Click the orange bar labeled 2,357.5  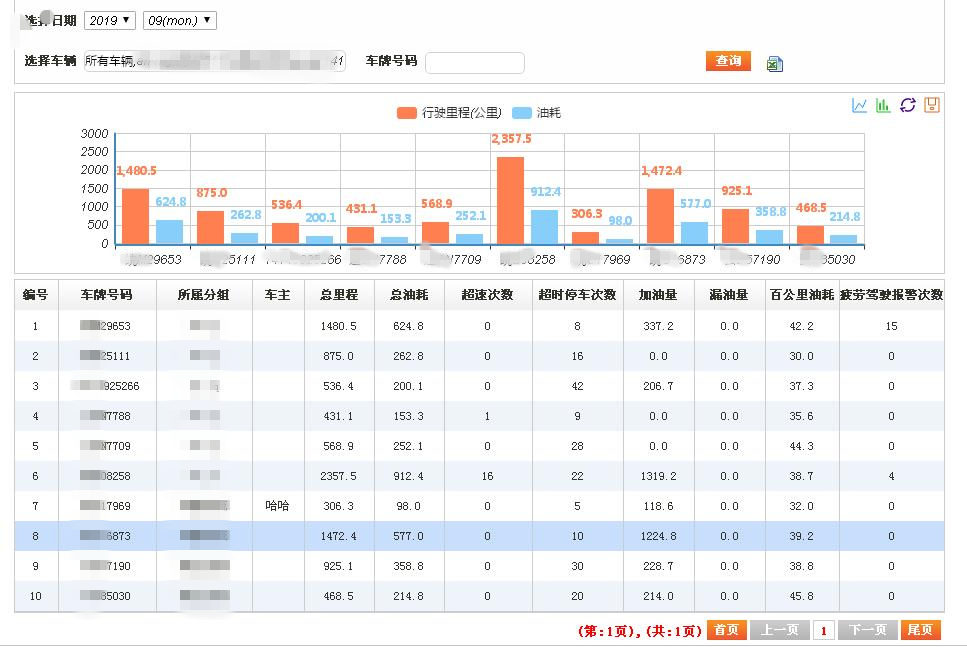(x=511, y=200)
